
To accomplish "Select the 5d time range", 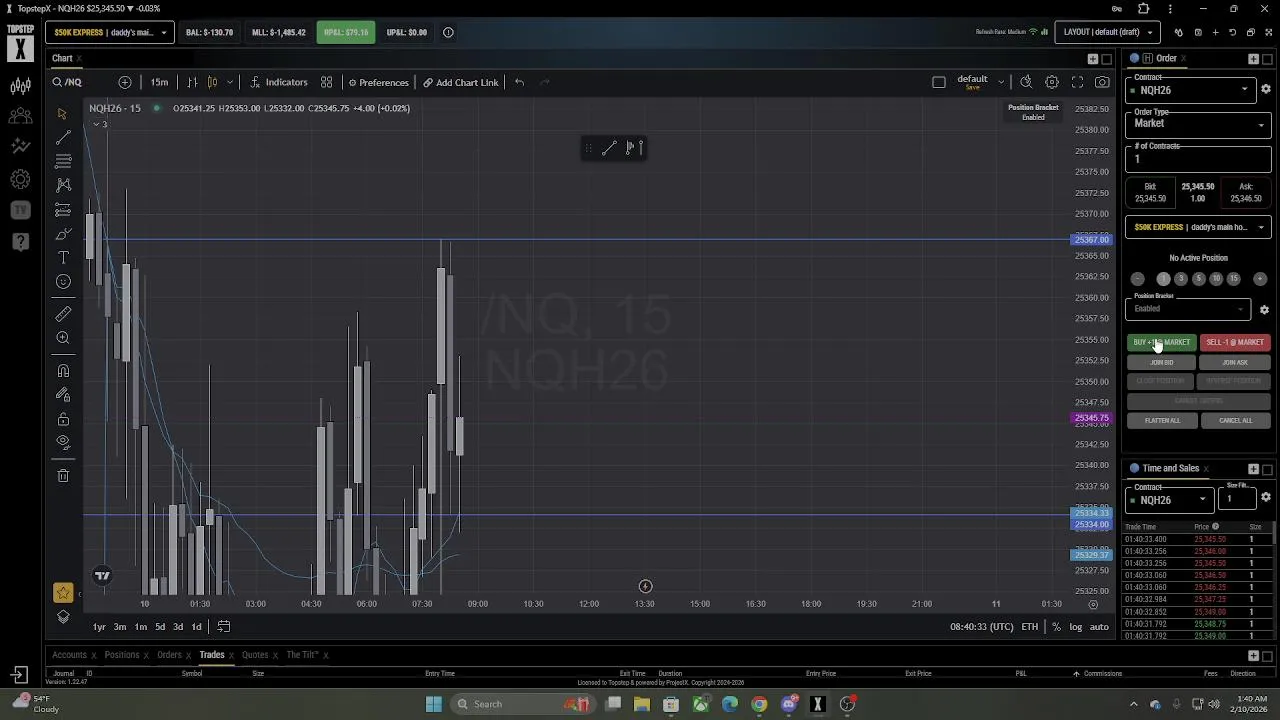I will pos(160,627).
